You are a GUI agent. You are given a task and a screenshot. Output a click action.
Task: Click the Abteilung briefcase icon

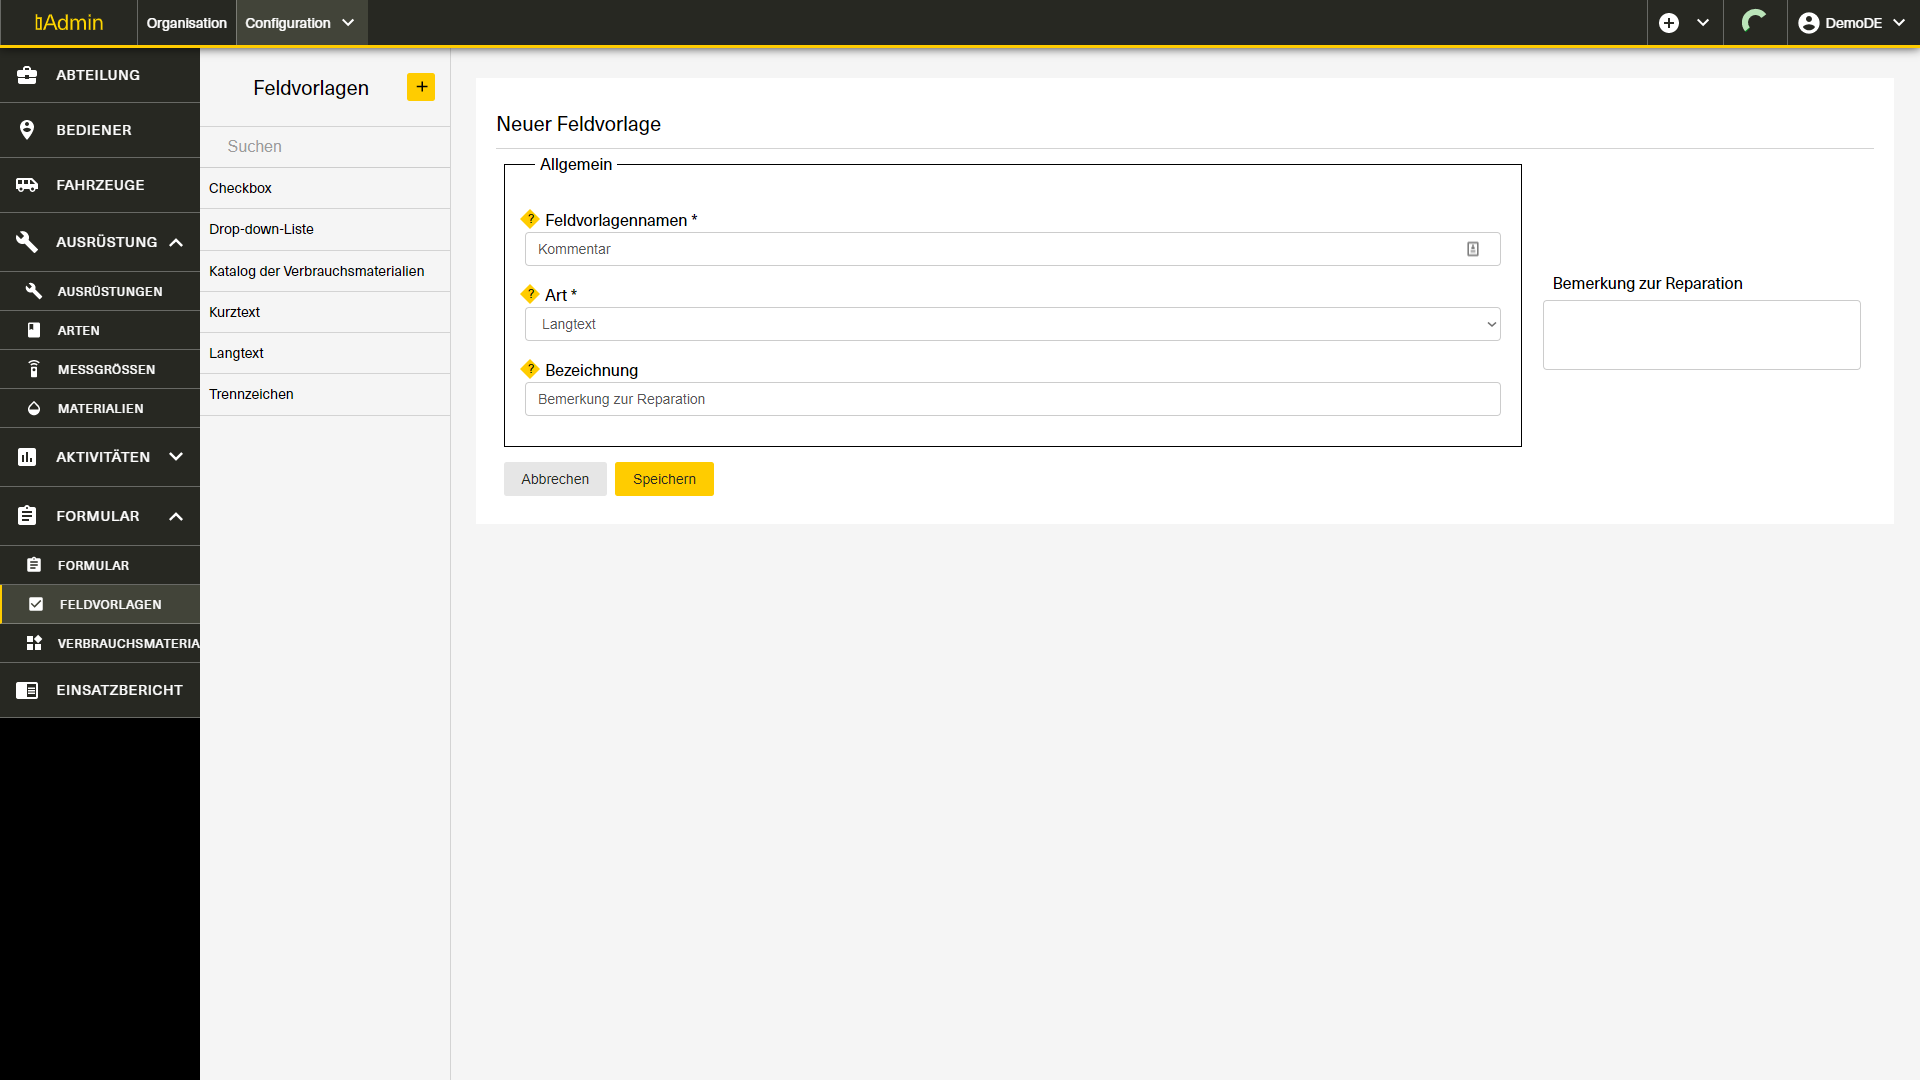(27, 75)
